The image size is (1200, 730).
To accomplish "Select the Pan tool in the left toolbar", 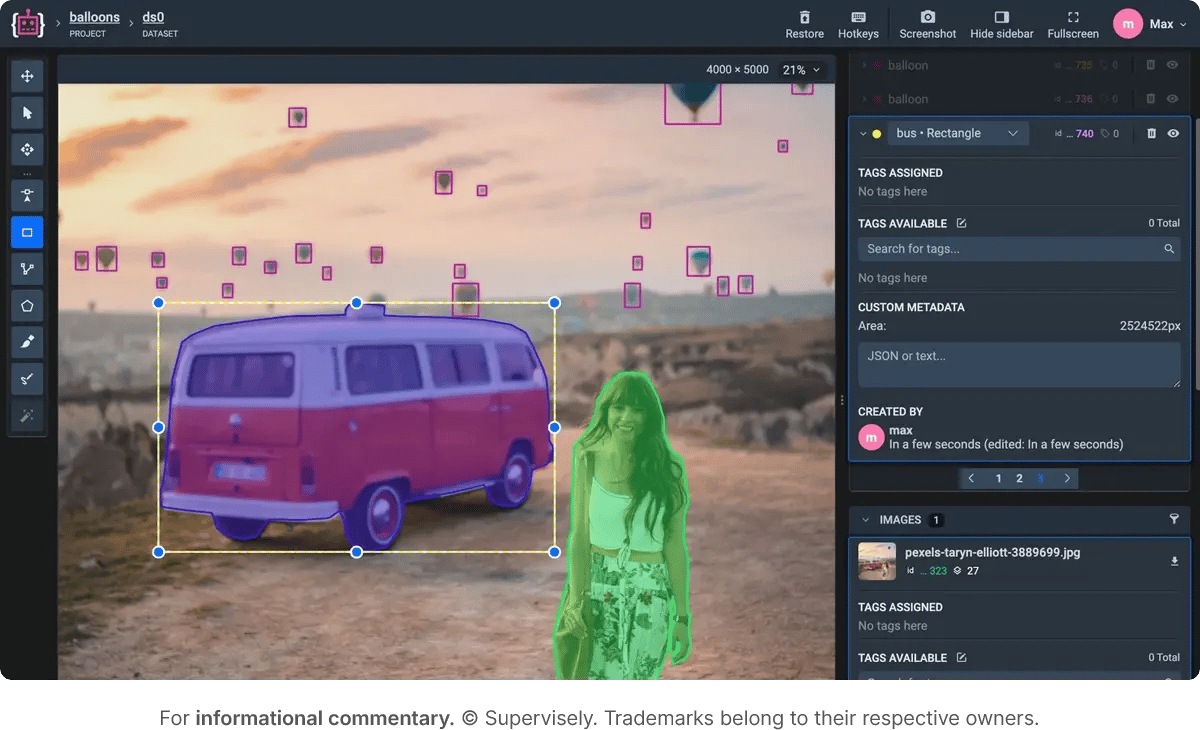I will 27,76.
